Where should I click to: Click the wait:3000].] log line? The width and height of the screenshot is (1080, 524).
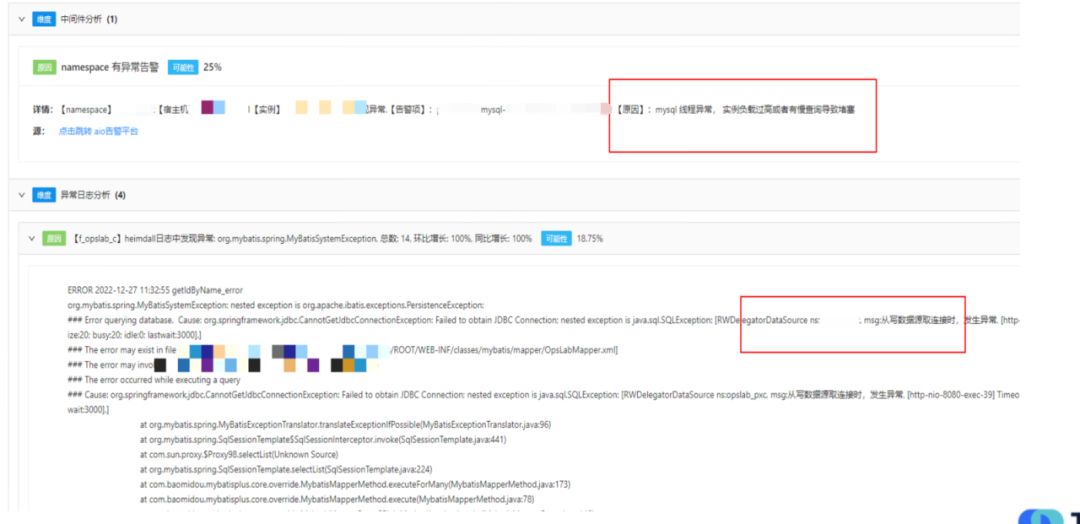(x=88, y=410)
